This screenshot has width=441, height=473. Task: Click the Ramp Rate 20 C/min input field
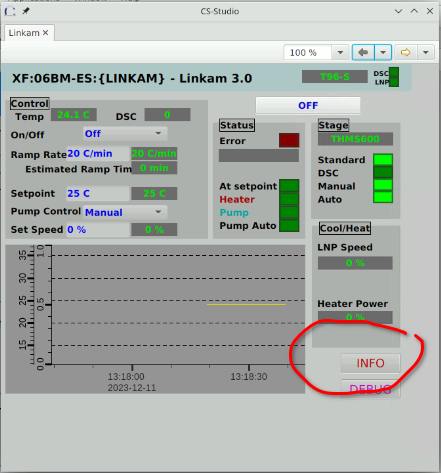click(x=98, y=154)
